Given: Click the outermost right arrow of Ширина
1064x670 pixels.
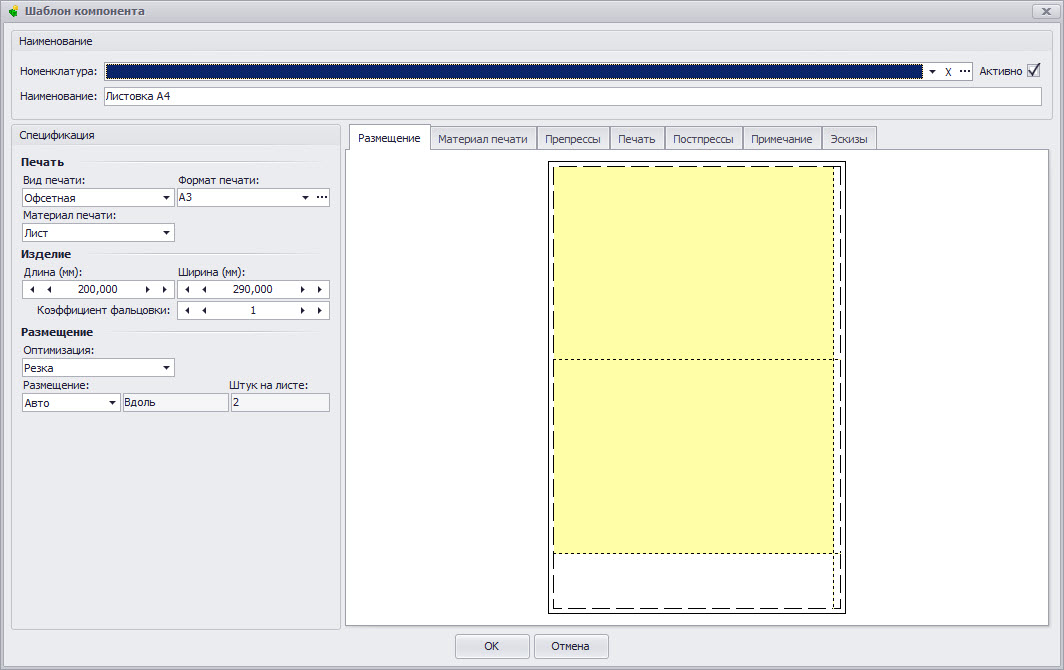Looking at the screenshot, I should (320, 289).
